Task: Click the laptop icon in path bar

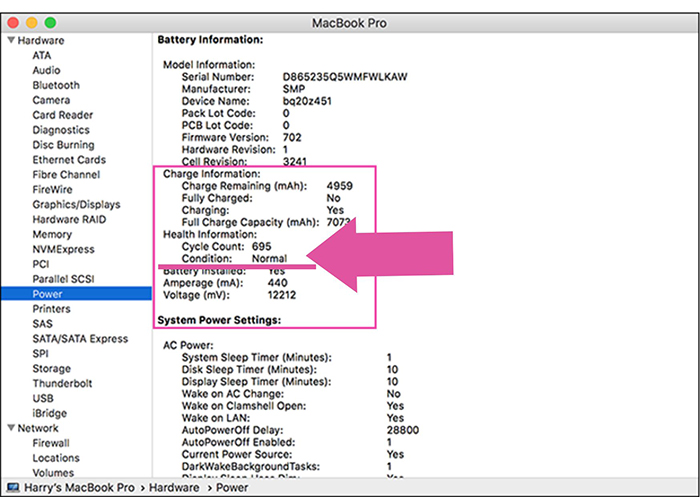Action: [13, 487]
